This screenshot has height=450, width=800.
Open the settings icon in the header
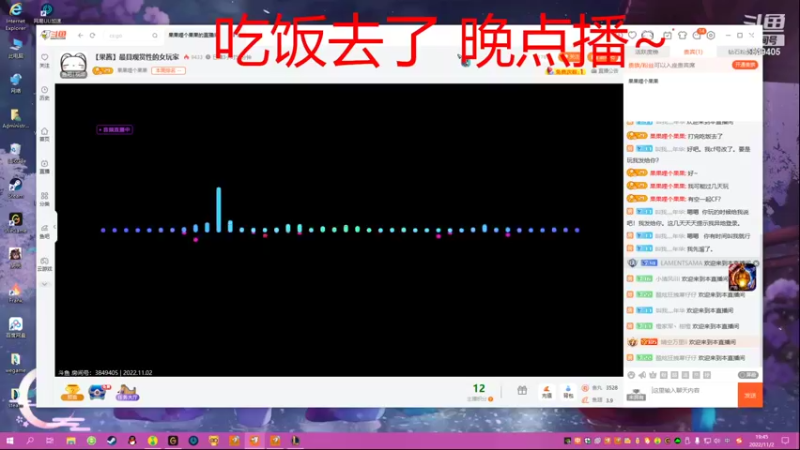tap(711, 35)
